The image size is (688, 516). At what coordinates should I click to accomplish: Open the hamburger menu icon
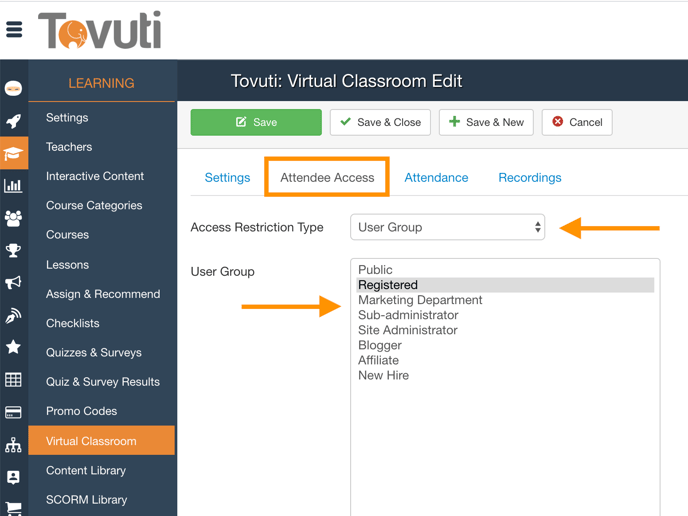[x=14, y=30]
